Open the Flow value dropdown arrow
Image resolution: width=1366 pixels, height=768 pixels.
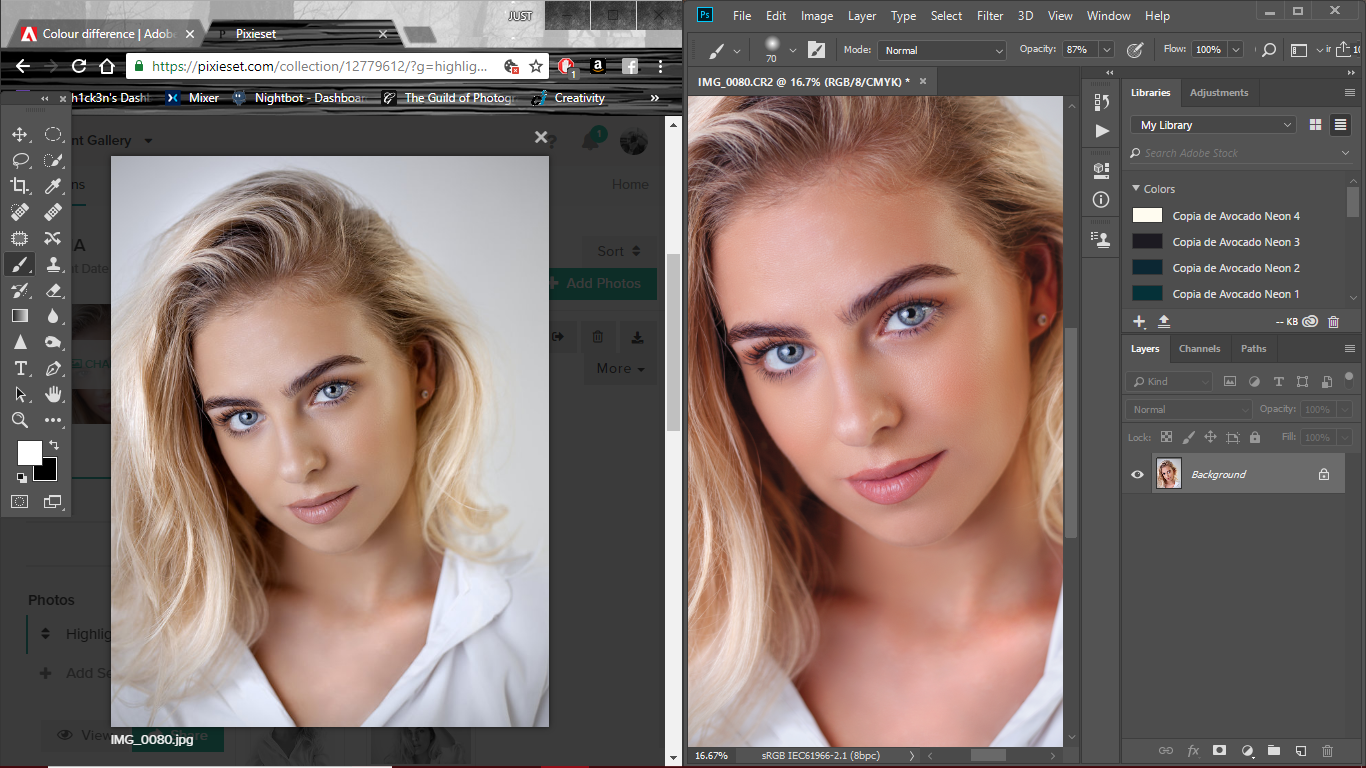(x=1236, y=50)
